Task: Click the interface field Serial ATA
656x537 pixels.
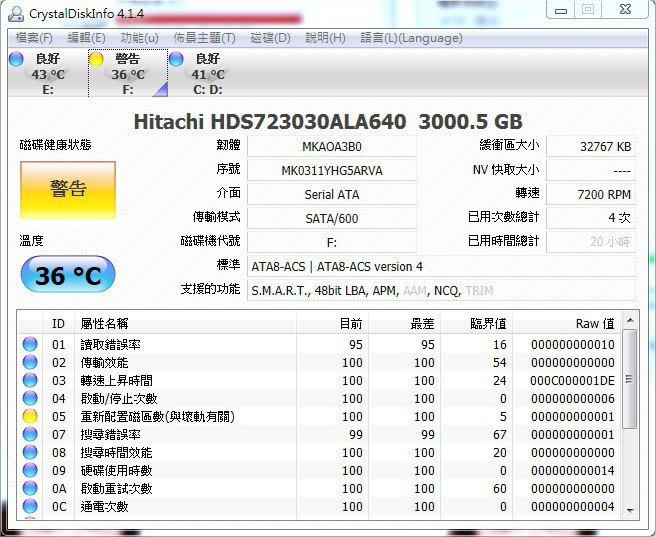Action: point(332,194)
